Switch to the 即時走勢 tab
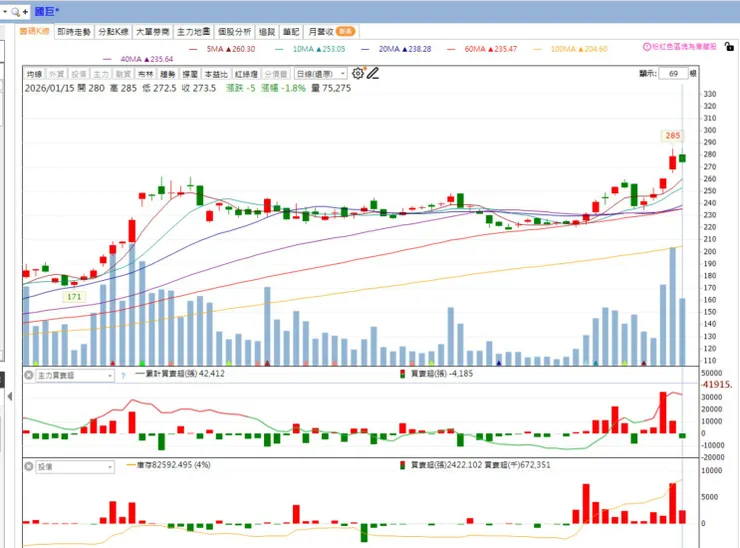 pos(74,32)
